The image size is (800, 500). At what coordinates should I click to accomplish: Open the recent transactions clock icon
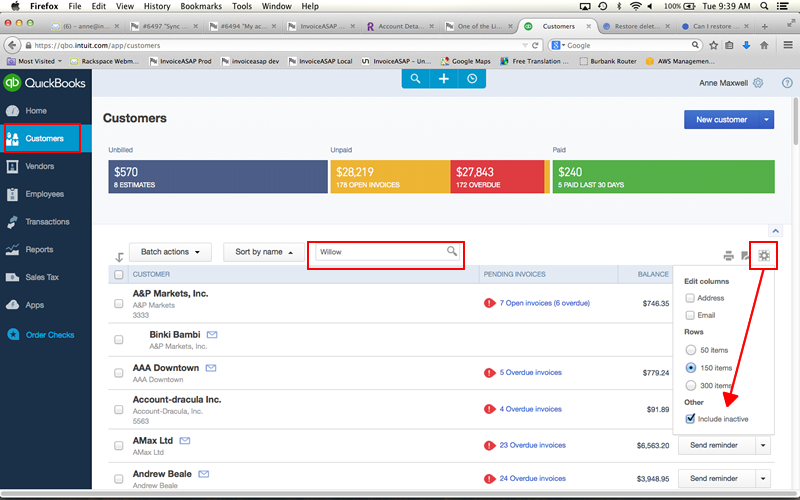(472, 79)
